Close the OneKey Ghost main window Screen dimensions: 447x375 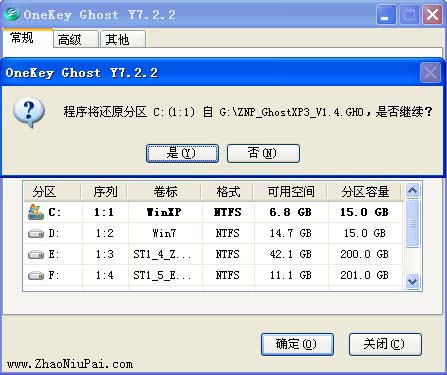point(432,15)
